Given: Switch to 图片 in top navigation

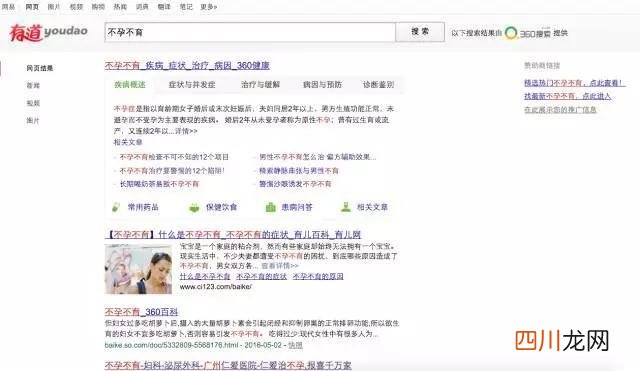Looking at the screenshot, I should pos(54,7).
